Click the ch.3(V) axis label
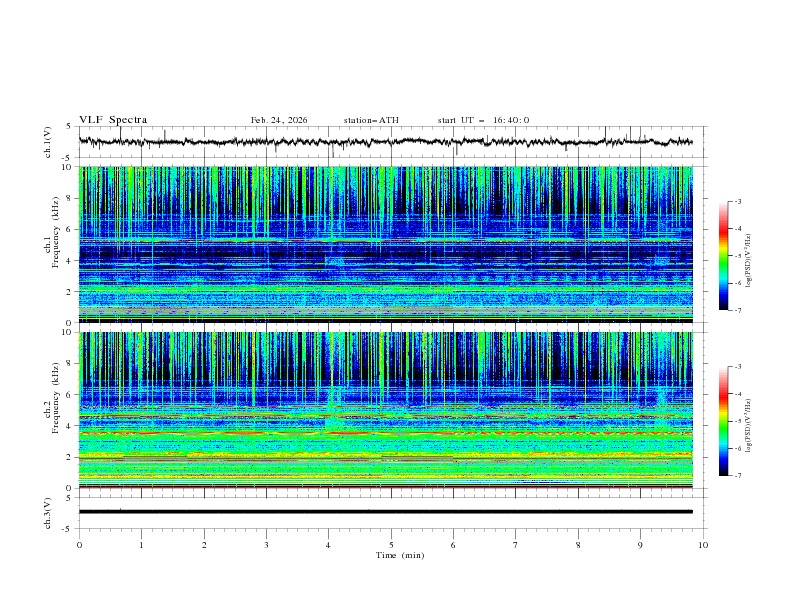The image size is (792, 612). [48, 512]
